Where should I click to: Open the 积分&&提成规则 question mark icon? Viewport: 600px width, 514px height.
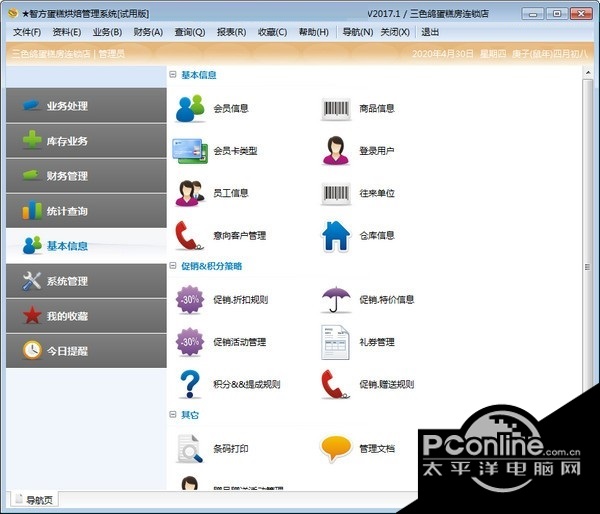(190, 384)
